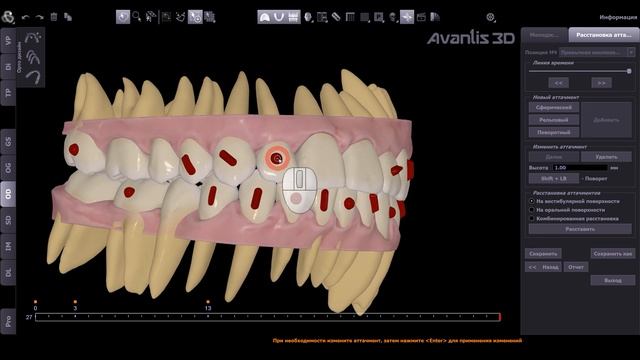Screen dimensions: 640x360
Task: Open the framed view dropdown icon
Action: pyautogui.click(x=379, y=17)
